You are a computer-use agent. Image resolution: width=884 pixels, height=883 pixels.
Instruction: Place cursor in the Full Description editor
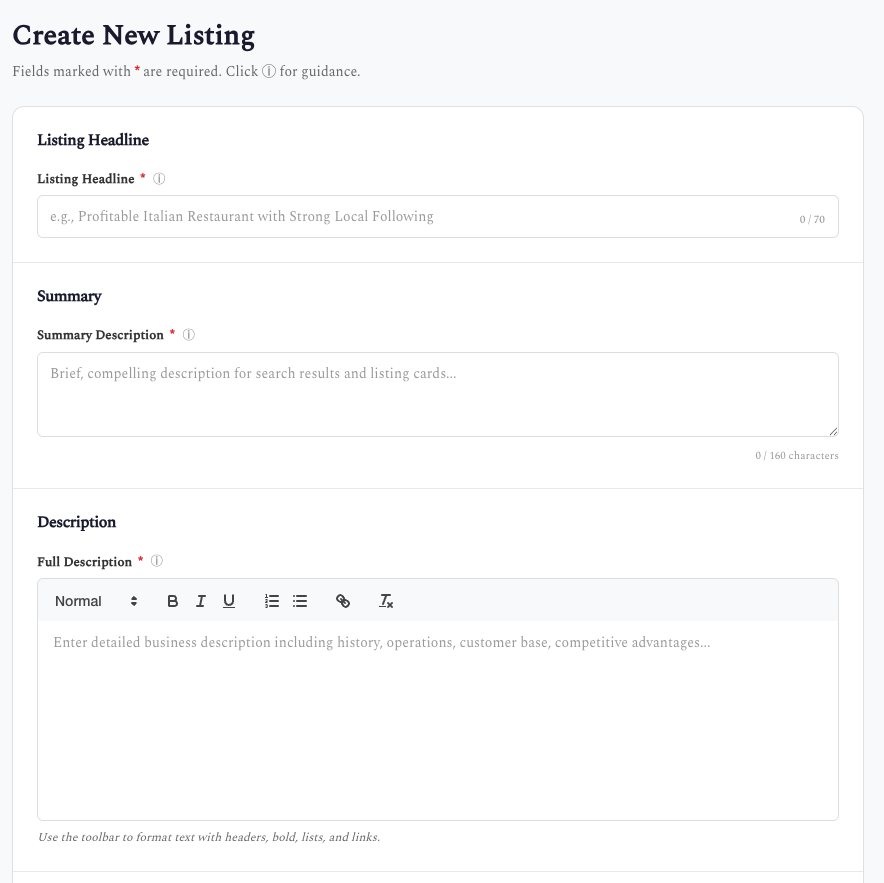point(438,700)
